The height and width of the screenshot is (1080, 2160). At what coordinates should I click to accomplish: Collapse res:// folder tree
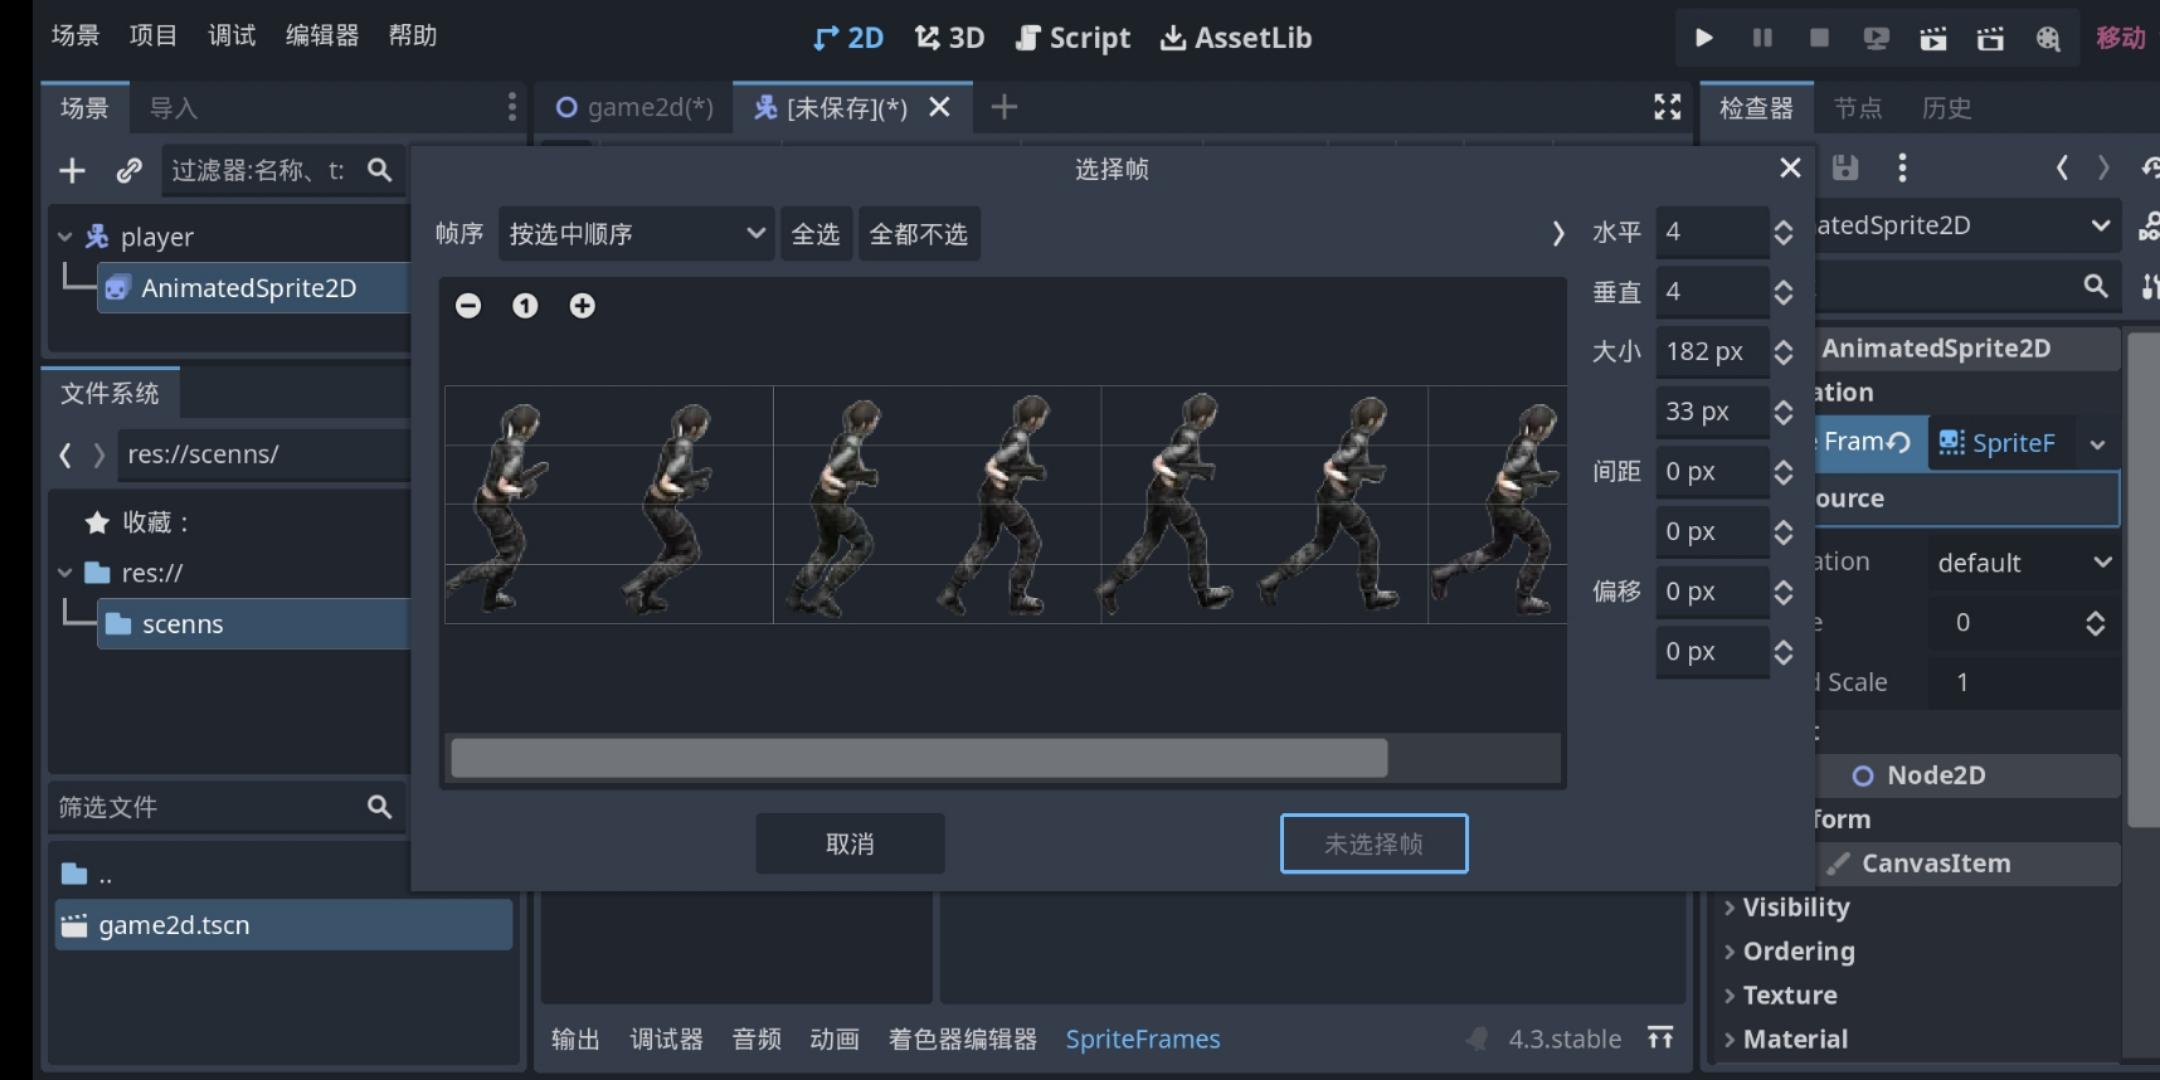[x=65, y=573]
